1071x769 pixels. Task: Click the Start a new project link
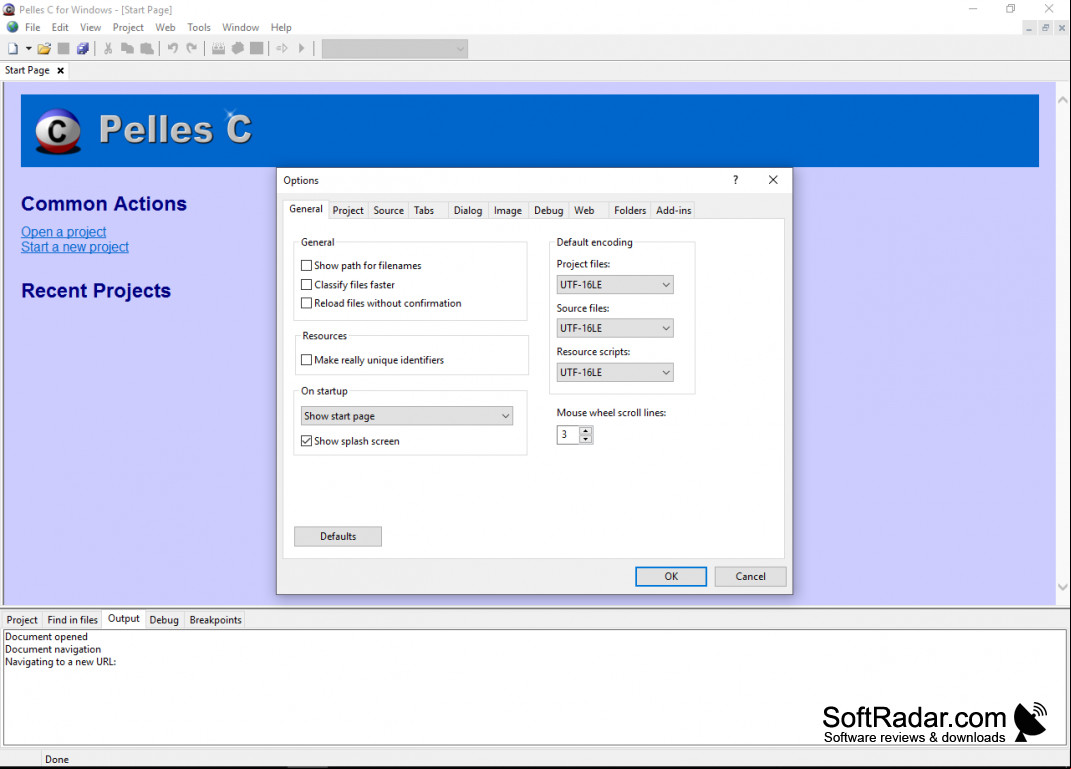75,247
